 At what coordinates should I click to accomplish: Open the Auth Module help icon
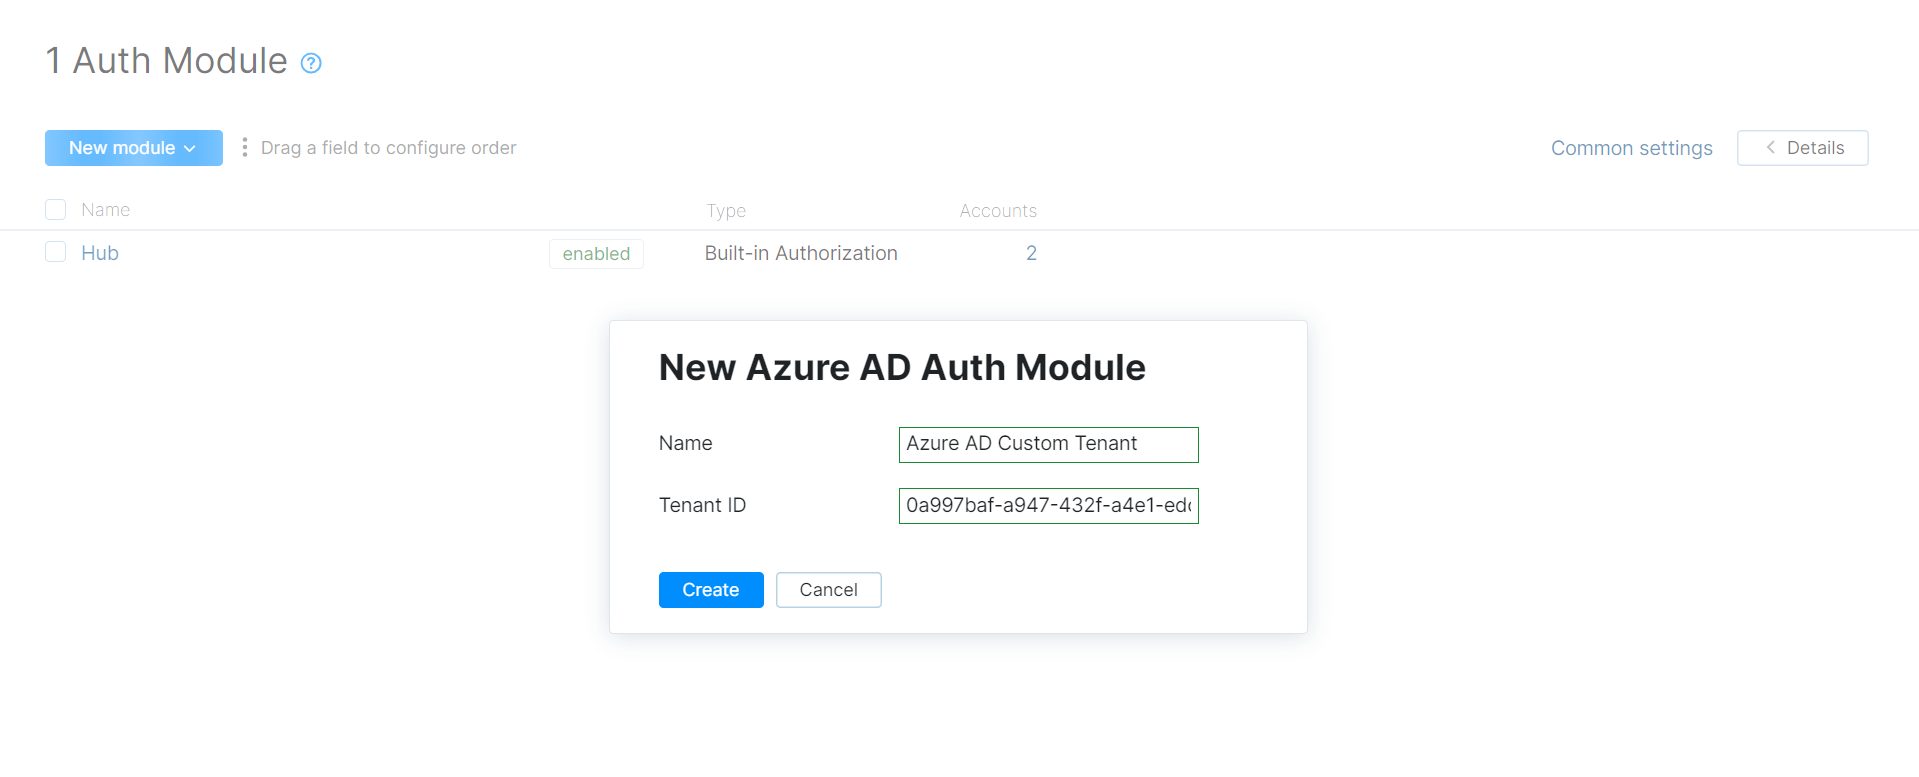(x=311, y=63)
